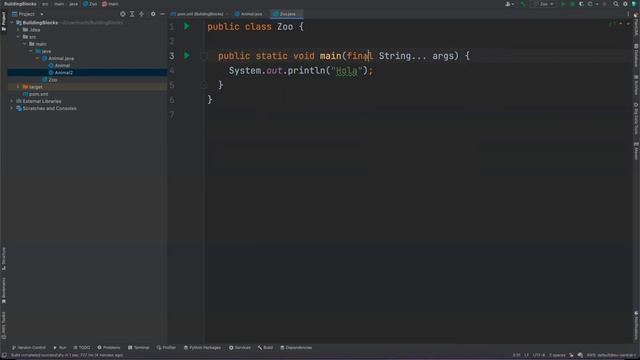Expand External Libraries node
The image size is (640, 360).
click(x=12, y=101)
